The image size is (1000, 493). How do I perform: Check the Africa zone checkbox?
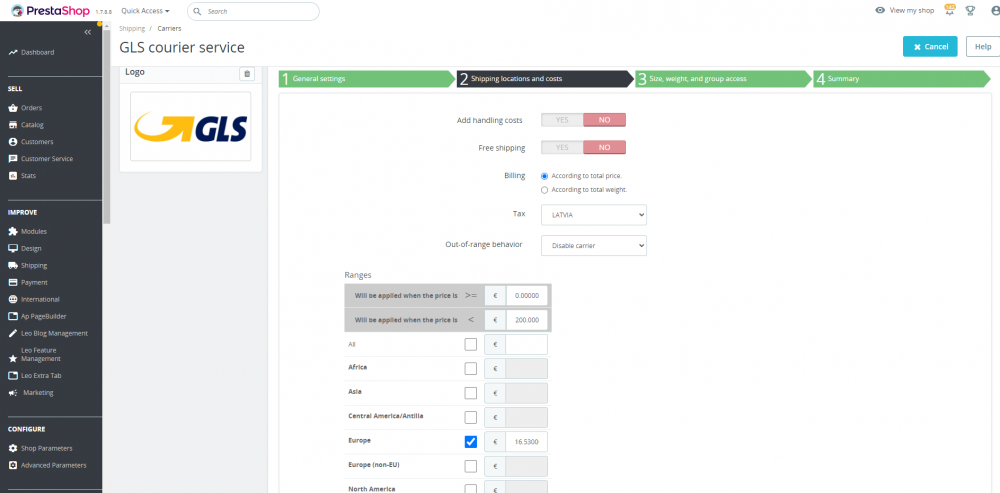tap(471, 369)
